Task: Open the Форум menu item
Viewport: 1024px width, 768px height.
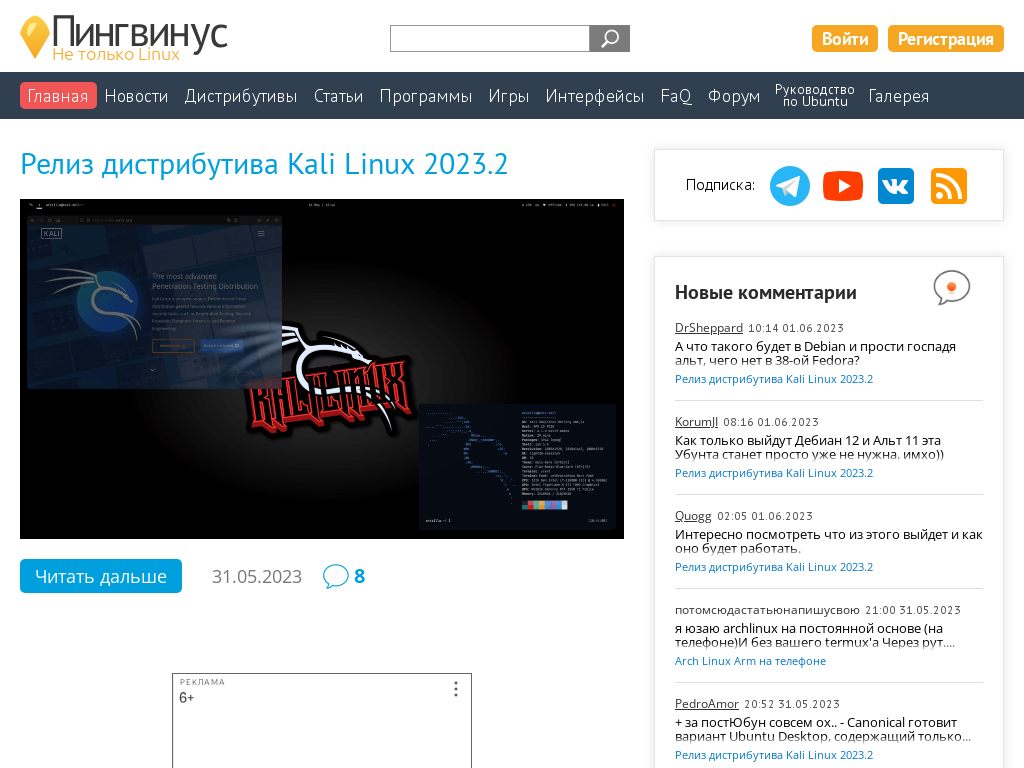Action: tap(734, 96)
